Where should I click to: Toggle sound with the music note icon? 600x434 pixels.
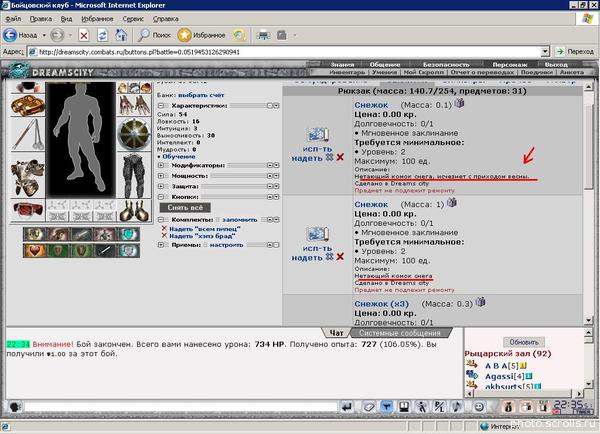click(457, 407)
